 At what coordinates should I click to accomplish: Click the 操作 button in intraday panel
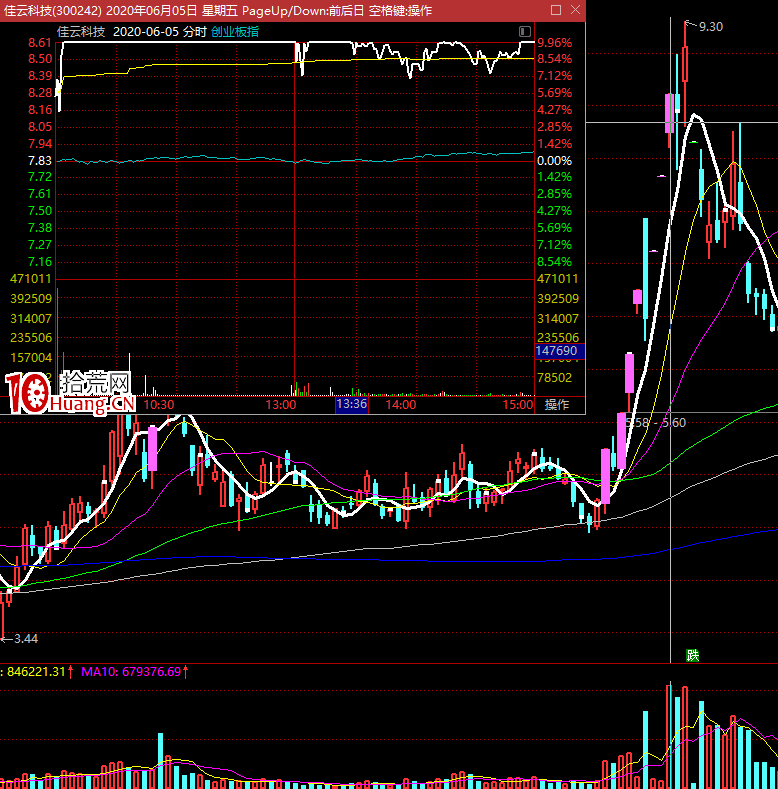557,405
